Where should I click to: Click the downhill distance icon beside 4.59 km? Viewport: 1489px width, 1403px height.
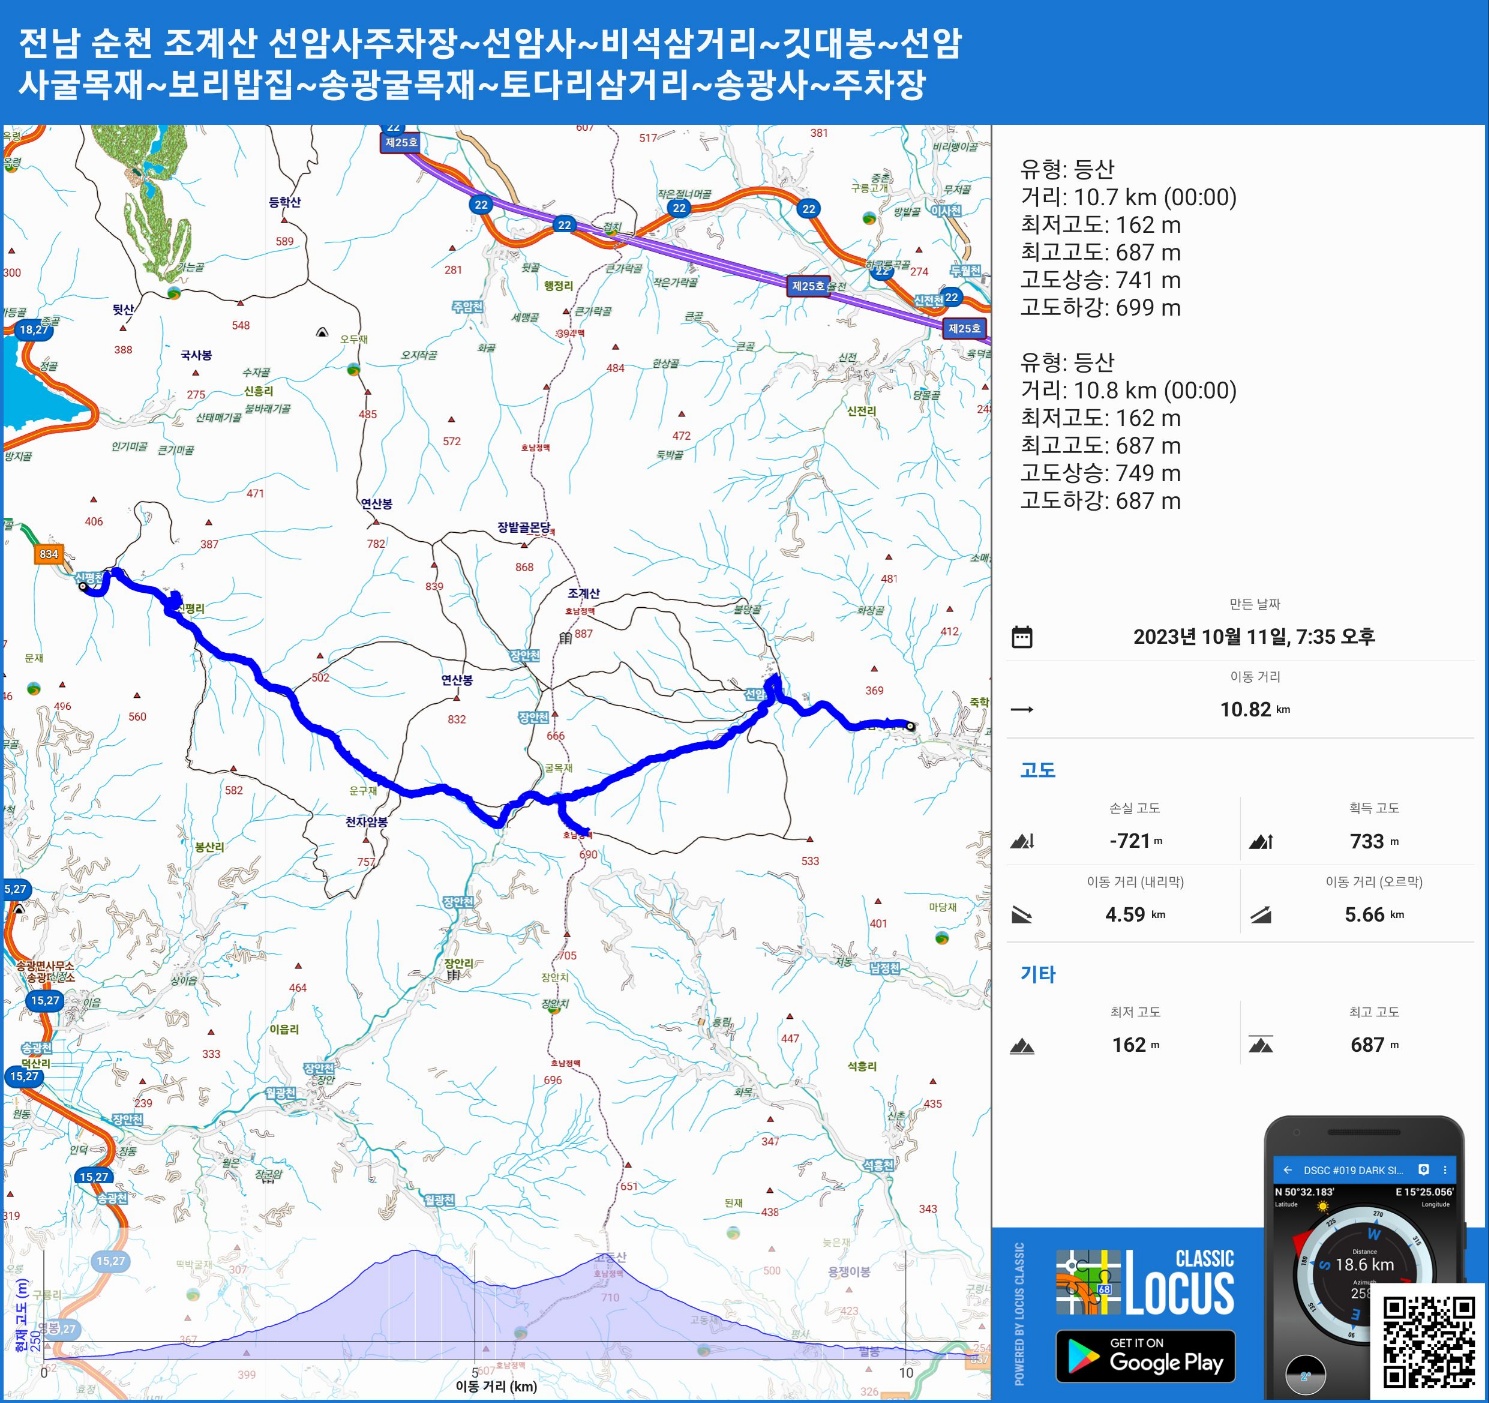coord(1021,914)
